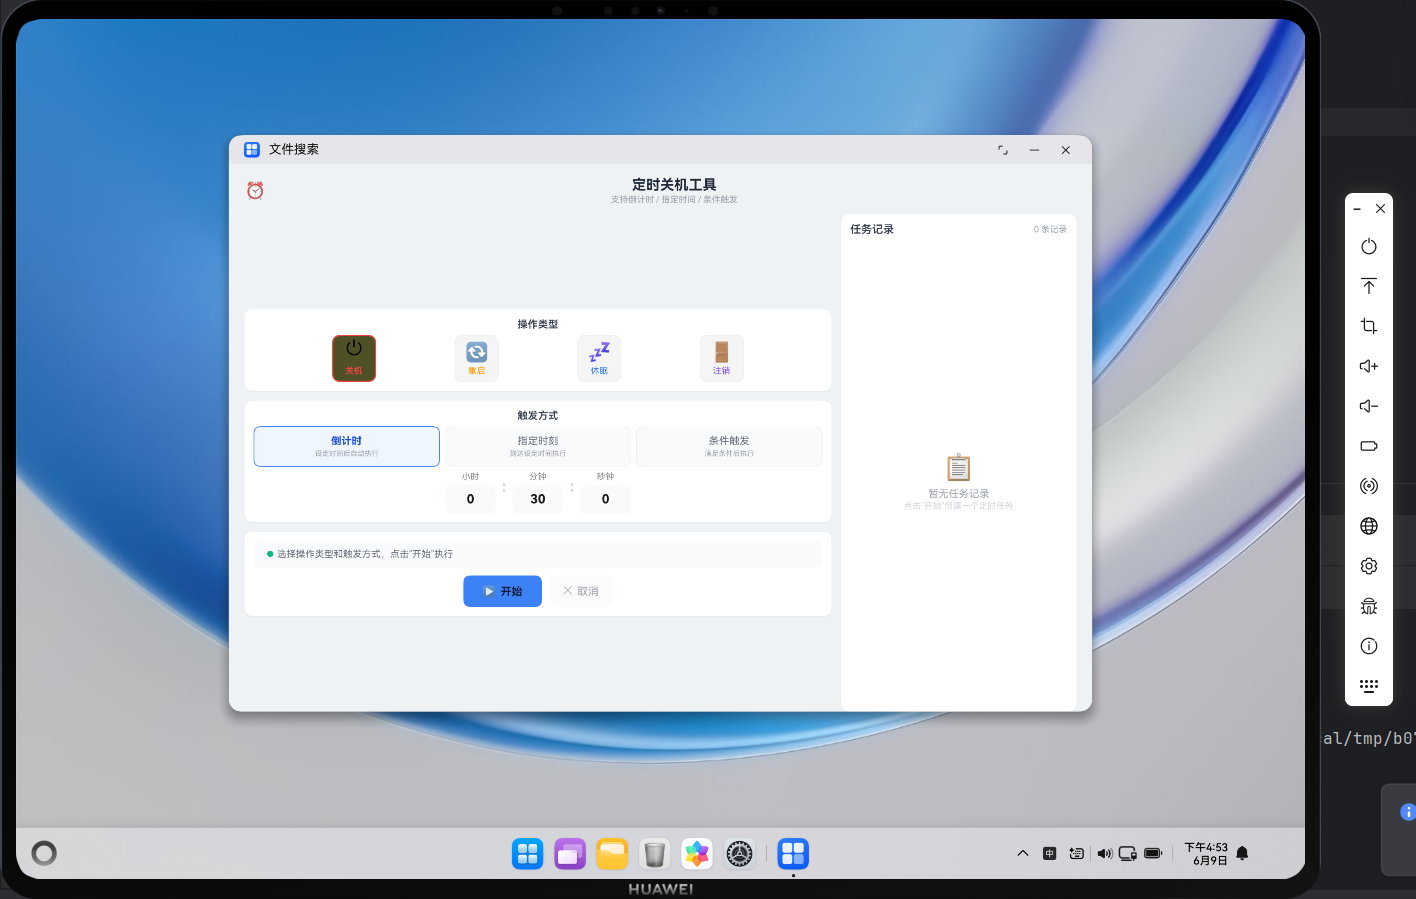The image size is (1416, 899).
Task: Open the notification bell icon
Action: tap(1242, 853)
